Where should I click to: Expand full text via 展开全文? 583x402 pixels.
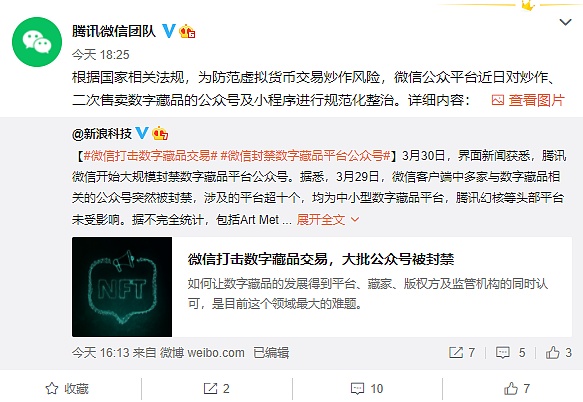pos(328,219)
